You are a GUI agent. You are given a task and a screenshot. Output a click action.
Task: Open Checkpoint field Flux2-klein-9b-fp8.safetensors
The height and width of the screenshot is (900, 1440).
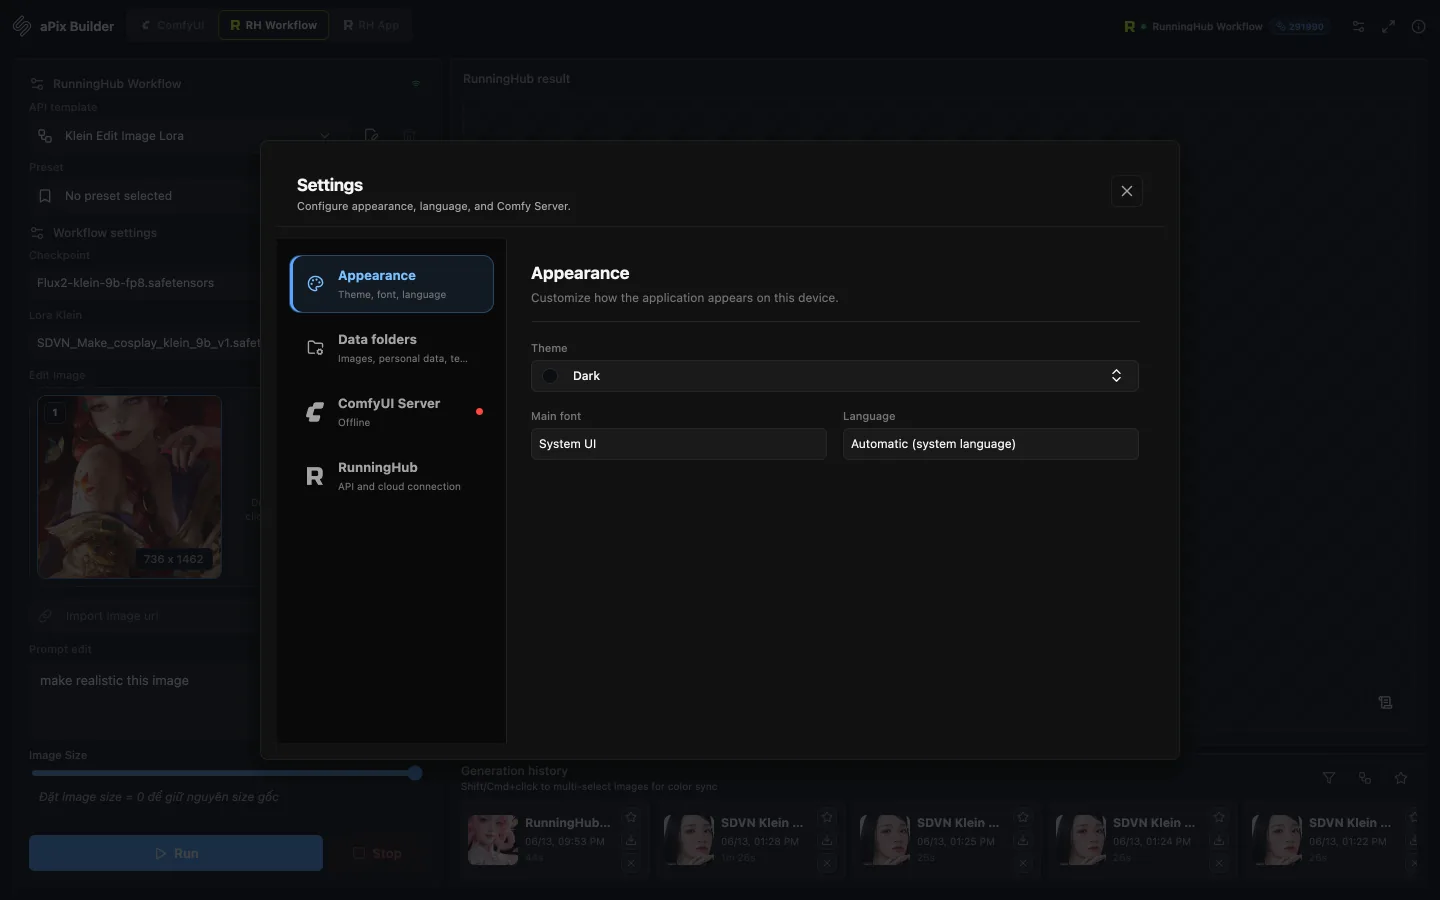tap(145, 283)
